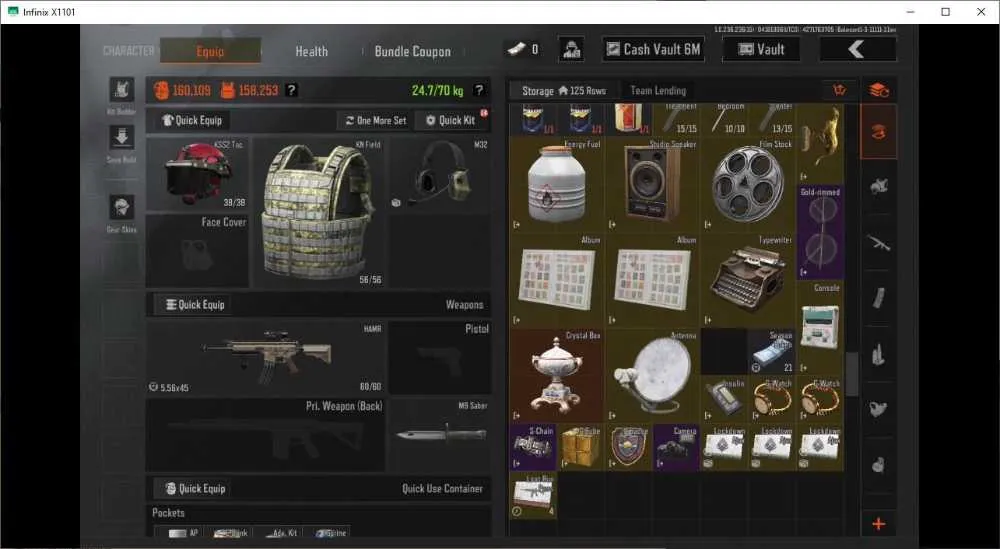Select the Console item in storage
The width and height of the screenshot is (1000, 549).
tap(820, 328)
